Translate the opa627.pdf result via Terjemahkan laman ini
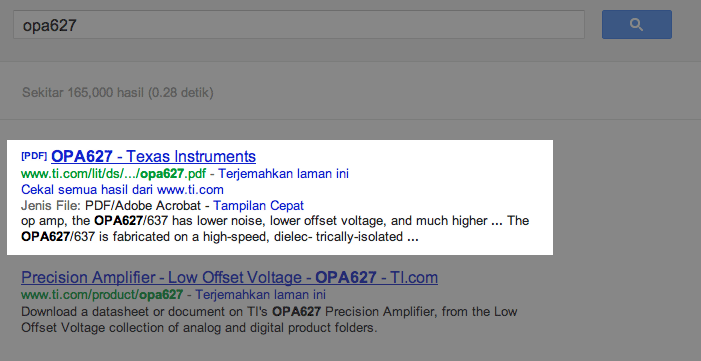 pyautogui.click(x=283, y=174)
